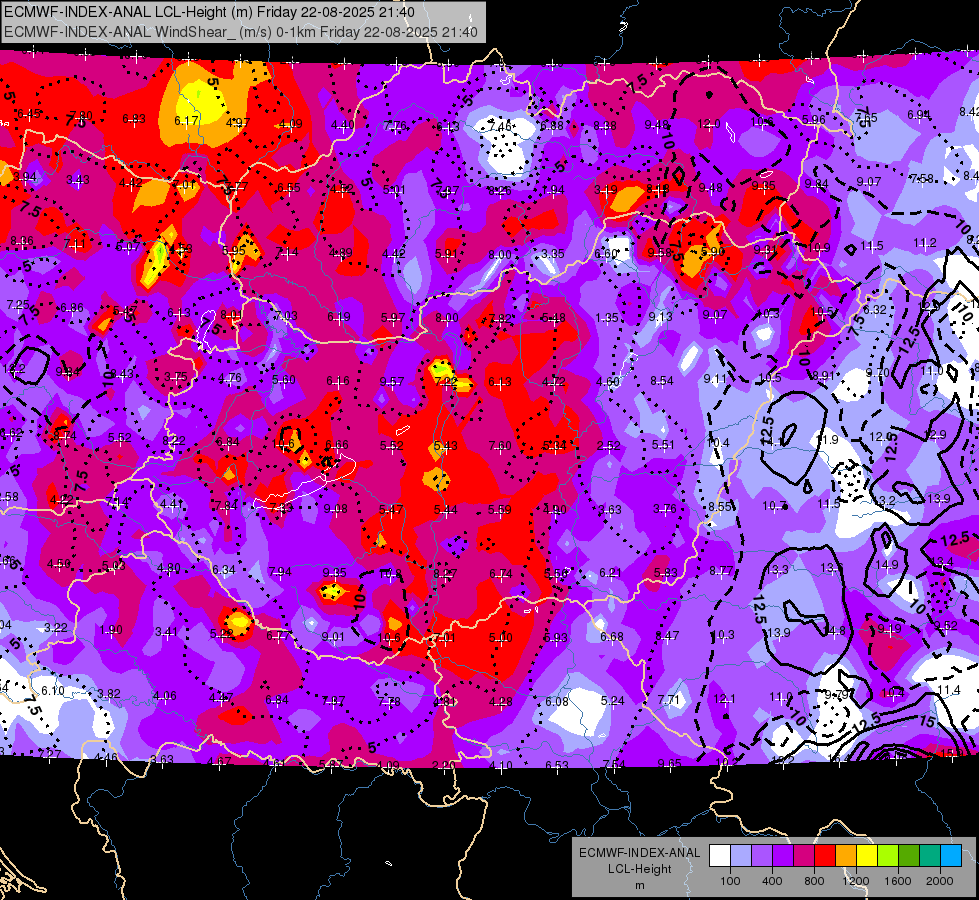Choose the teal legend swatch
979x900 pixels.
pos(930,856)
